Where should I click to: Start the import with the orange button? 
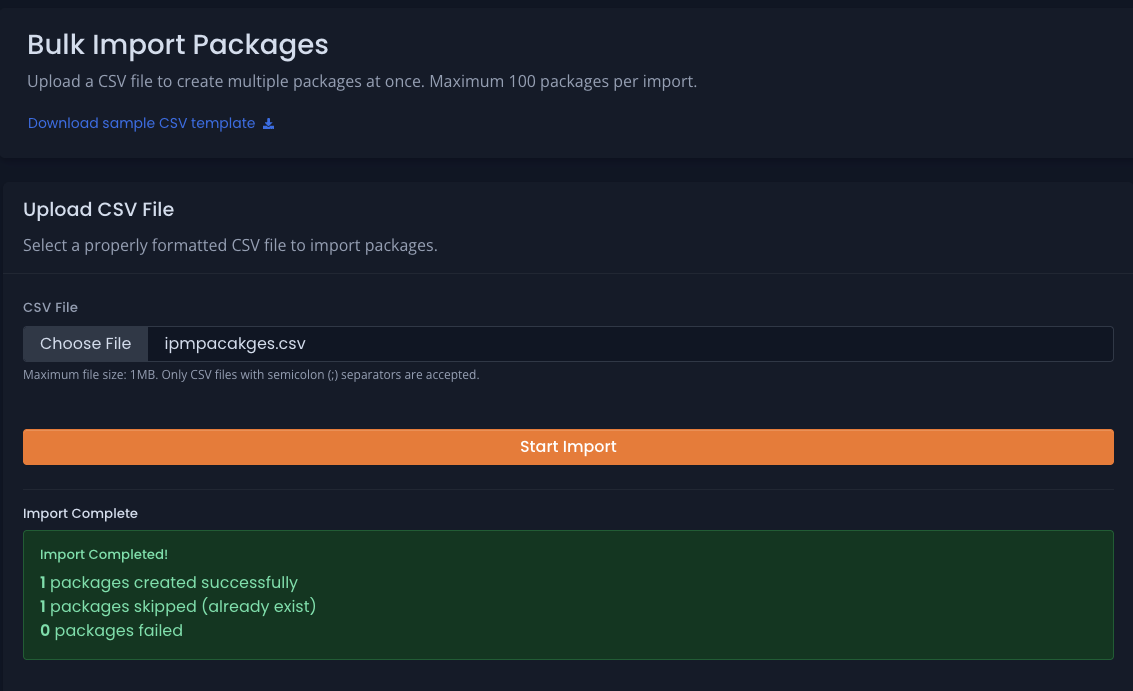568,447
